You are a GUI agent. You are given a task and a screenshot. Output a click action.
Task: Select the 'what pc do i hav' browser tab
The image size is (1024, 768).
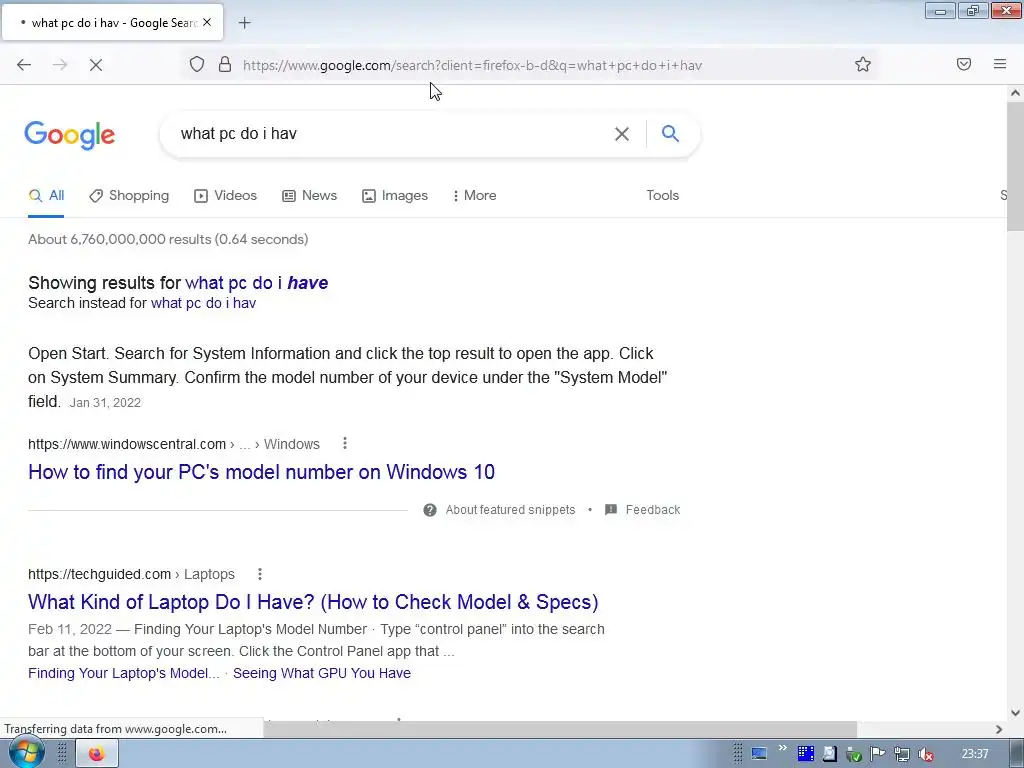[112, 23]
